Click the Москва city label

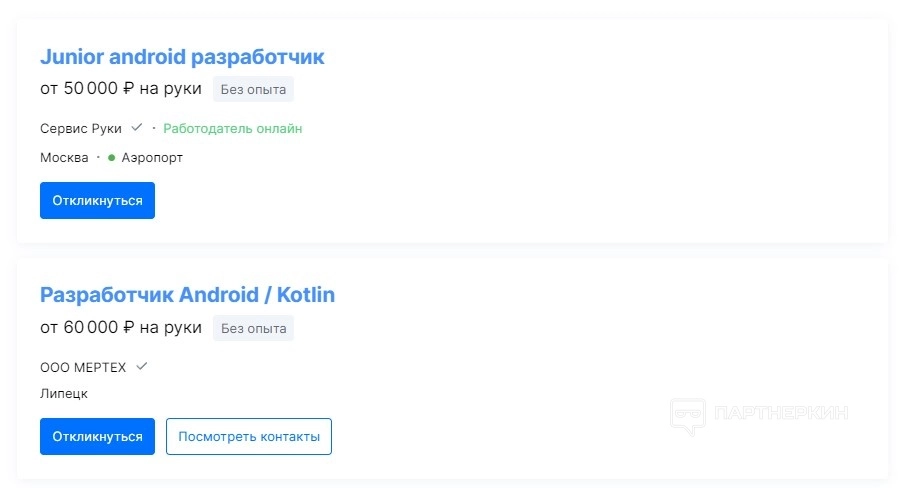tap(64, 158)
